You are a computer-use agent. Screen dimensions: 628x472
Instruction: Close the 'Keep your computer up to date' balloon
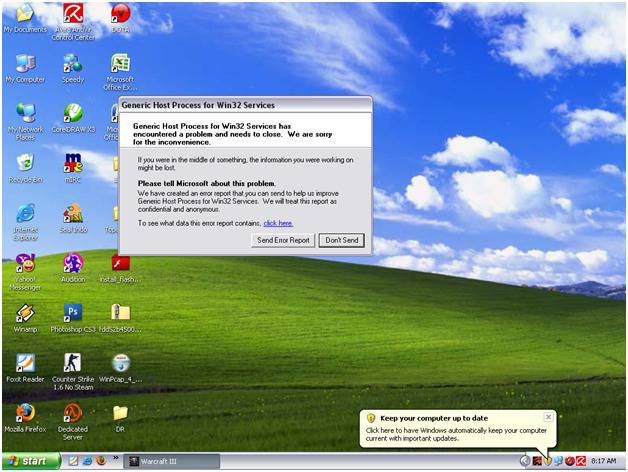(548, 417)
